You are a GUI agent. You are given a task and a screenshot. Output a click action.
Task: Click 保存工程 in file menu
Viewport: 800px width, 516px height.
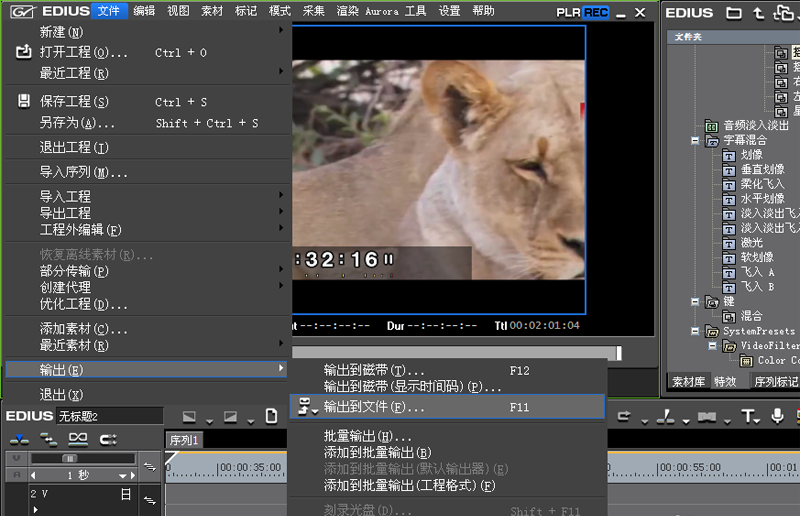[74, 101]
